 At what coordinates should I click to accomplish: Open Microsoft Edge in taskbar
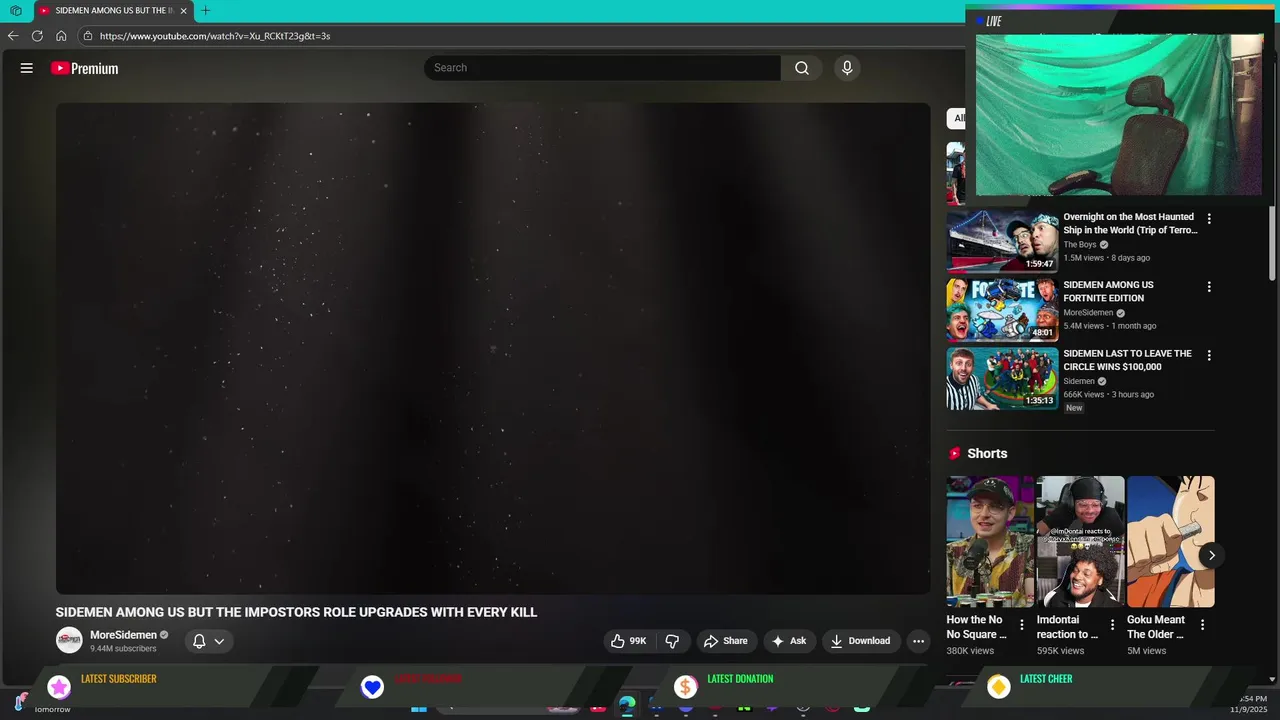[627, 706]
